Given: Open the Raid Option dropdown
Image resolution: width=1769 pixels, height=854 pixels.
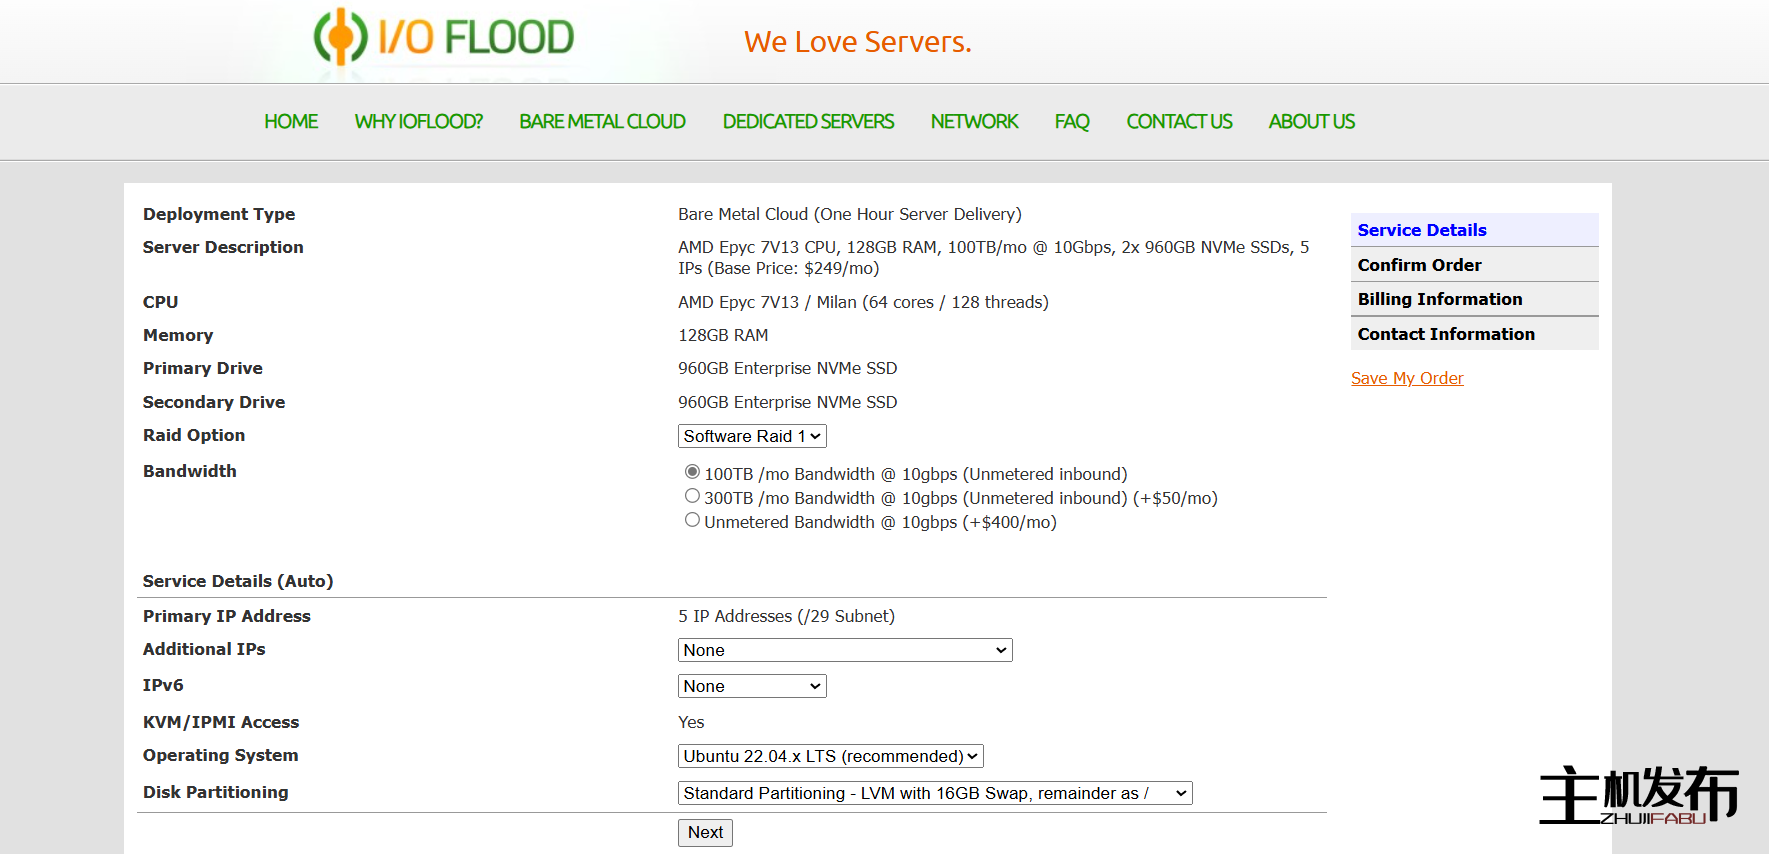Looking at the screenshot, I should point(752,436).
